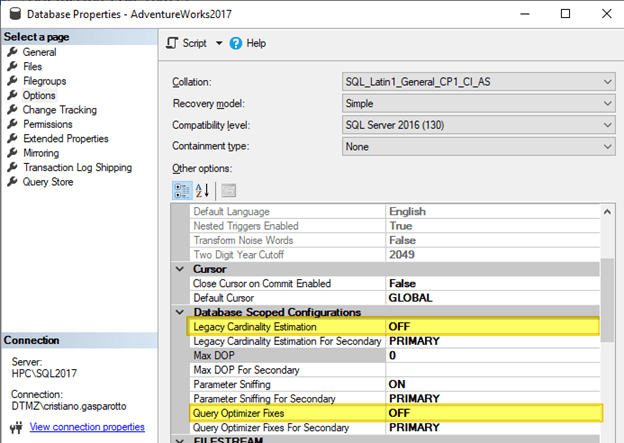Open the Mirroring page

tap(41, 153)
